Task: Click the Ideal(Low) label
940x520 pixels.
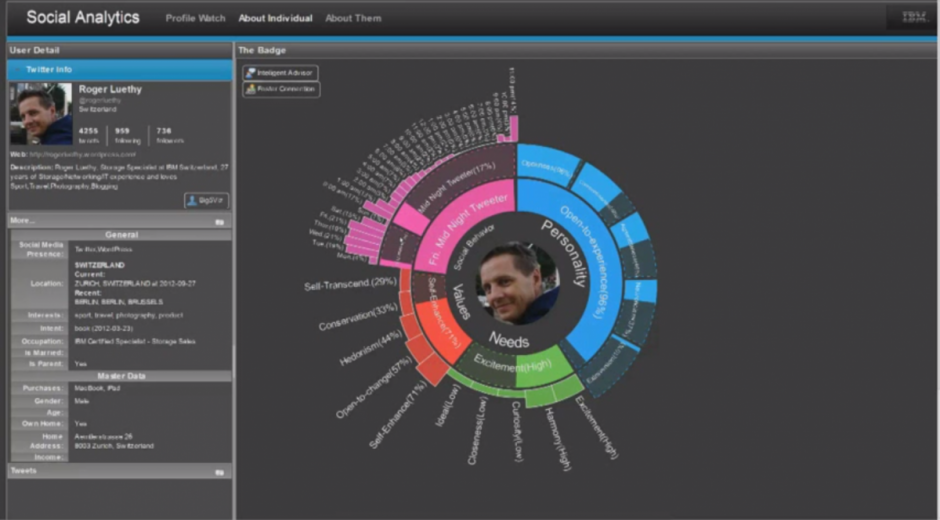Action: click(x=448, y=405)
